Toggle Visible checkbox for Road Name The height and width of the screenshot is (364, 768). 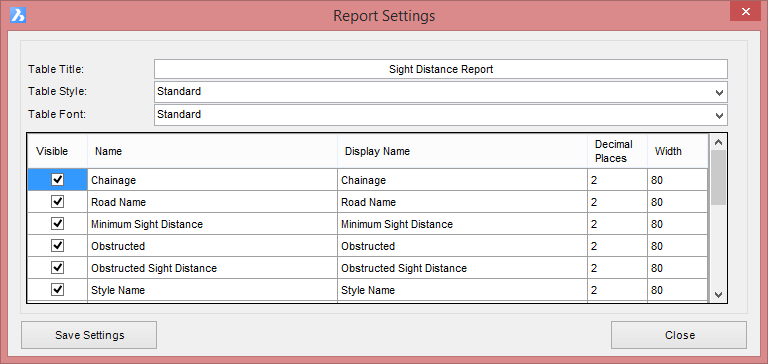pos(58,202)
